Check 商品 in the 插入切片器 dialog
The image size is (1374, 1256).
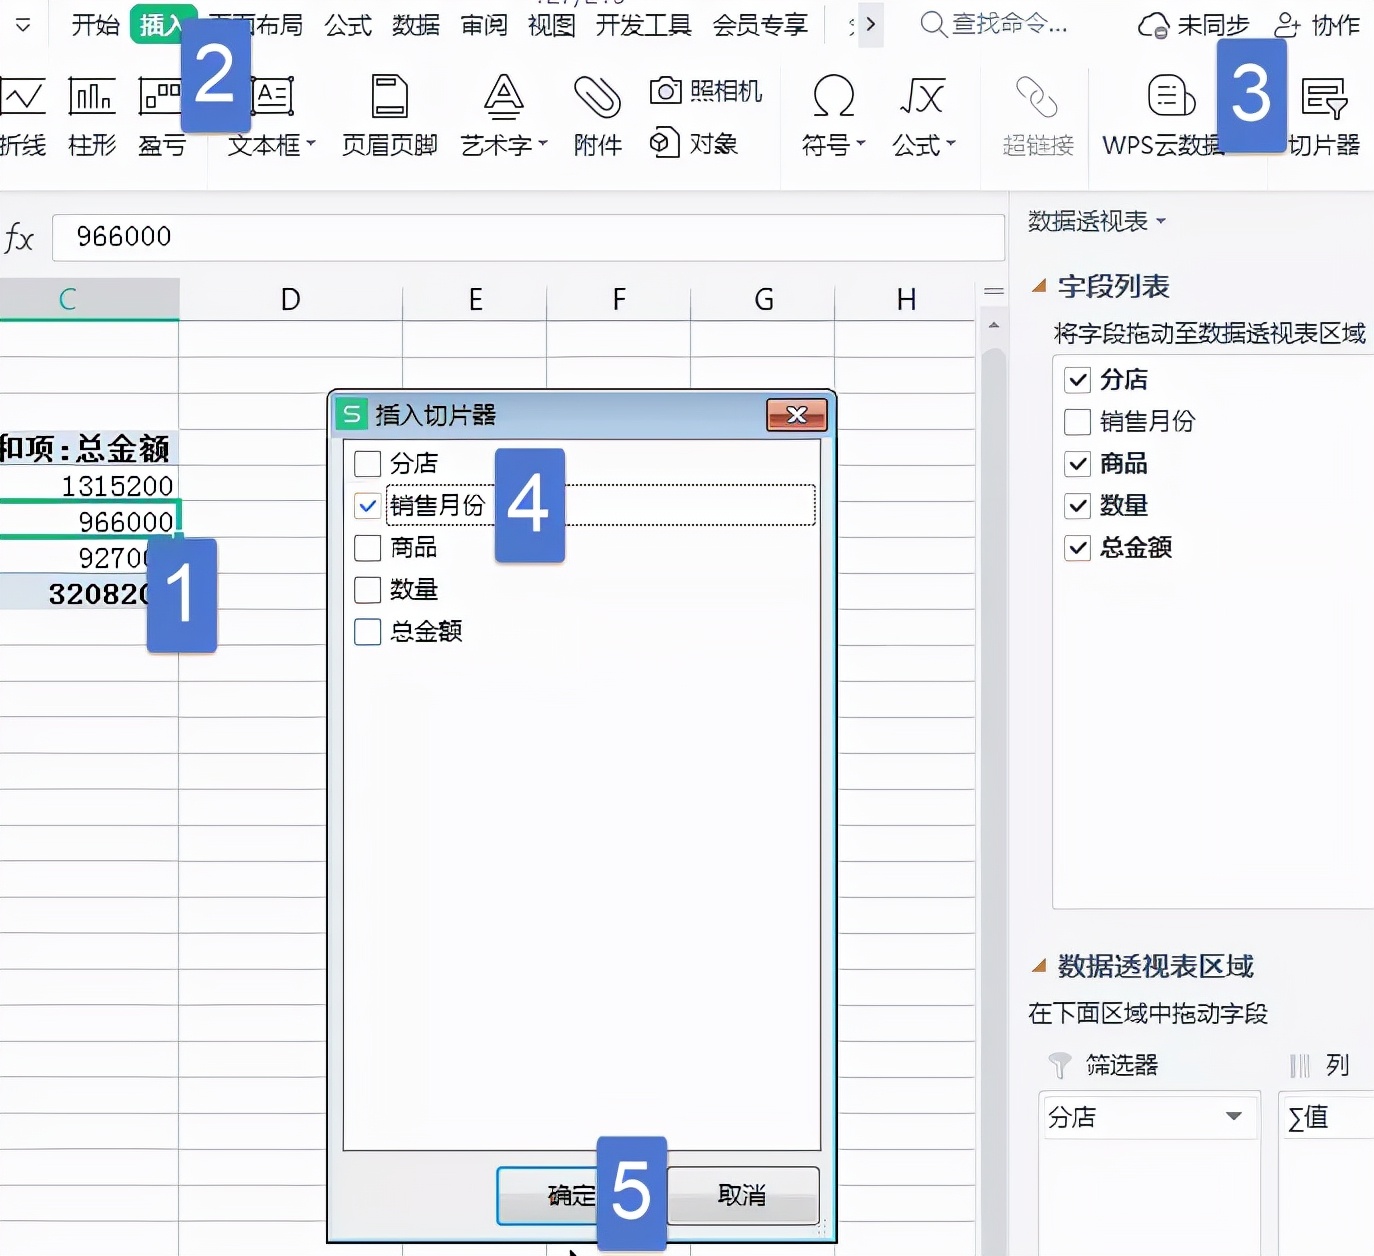pyautogui.click(x=368, y=548)
